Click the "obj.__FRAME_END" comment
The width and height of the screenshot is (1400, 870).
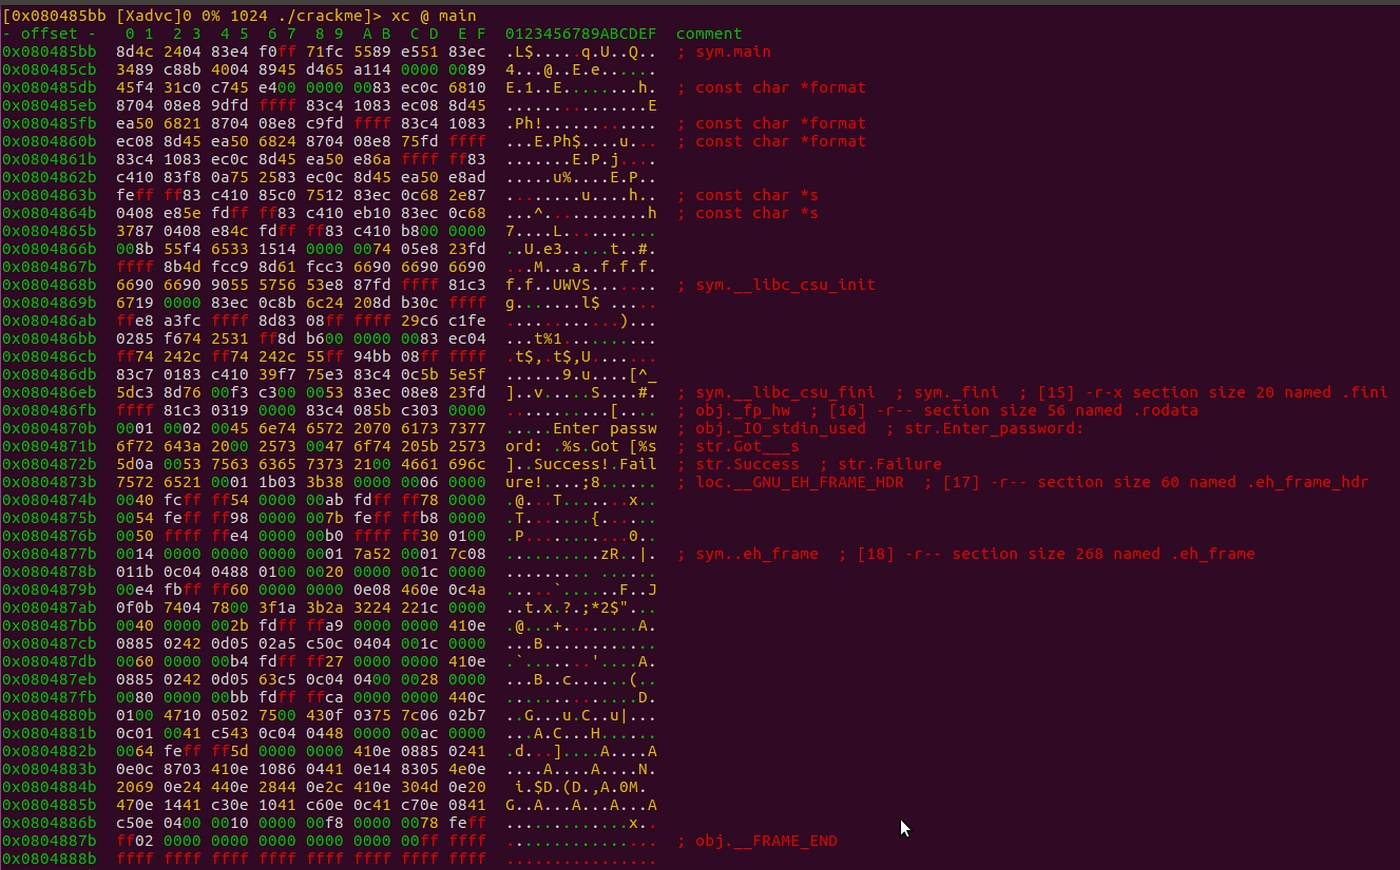click(766, 841)
